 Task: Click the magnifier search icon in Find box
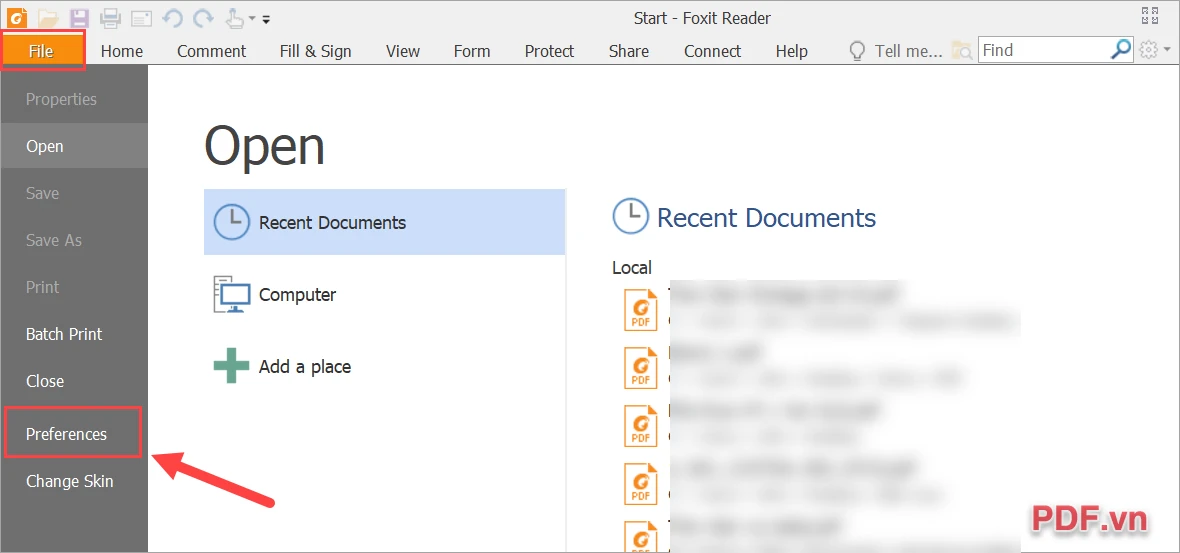pos(1121,50)
